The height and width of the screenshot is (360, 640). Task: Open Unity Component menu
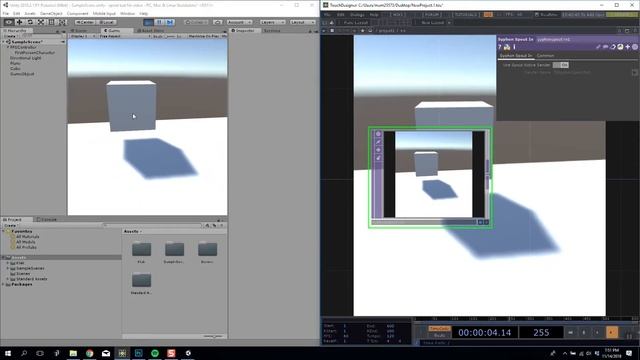77,13
